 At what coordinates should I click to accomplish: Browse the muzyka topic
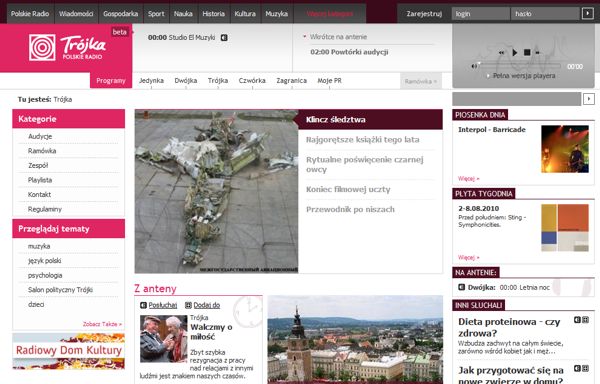(x=39, y=246)
